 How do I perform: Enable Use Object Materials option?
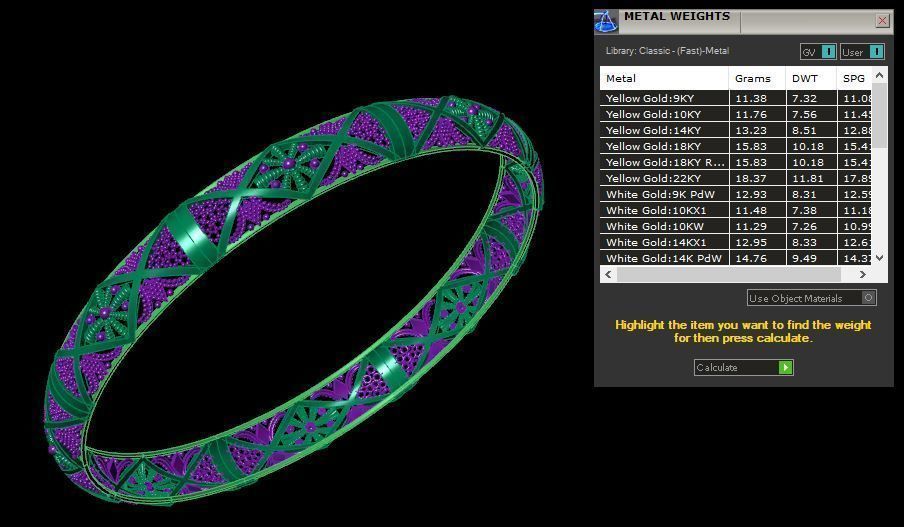point(812,298)
